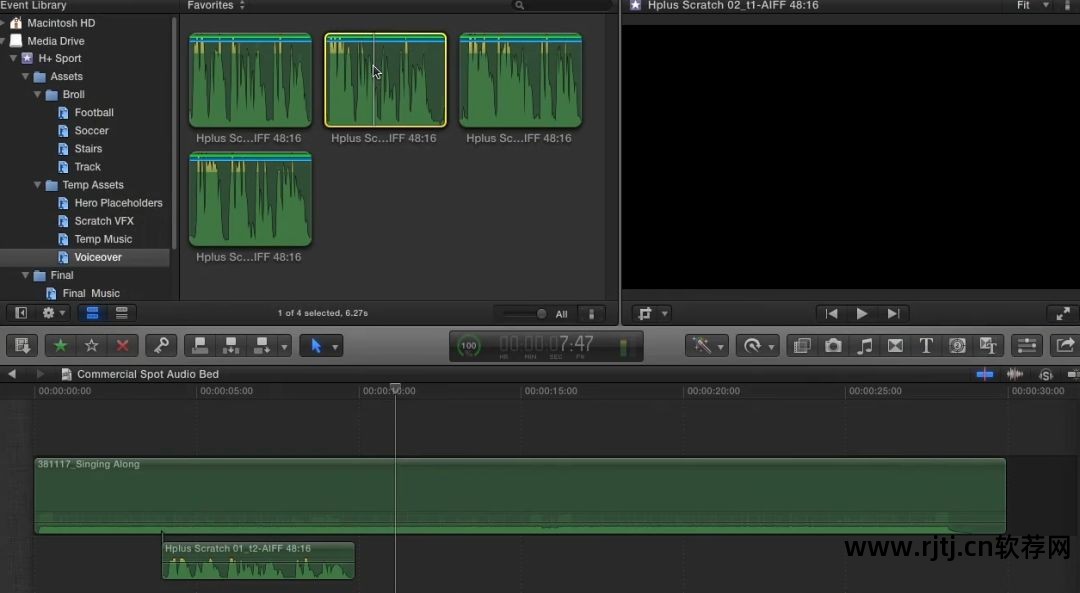Open the Favorites filter pop-up menu

(x=216, y=6)
